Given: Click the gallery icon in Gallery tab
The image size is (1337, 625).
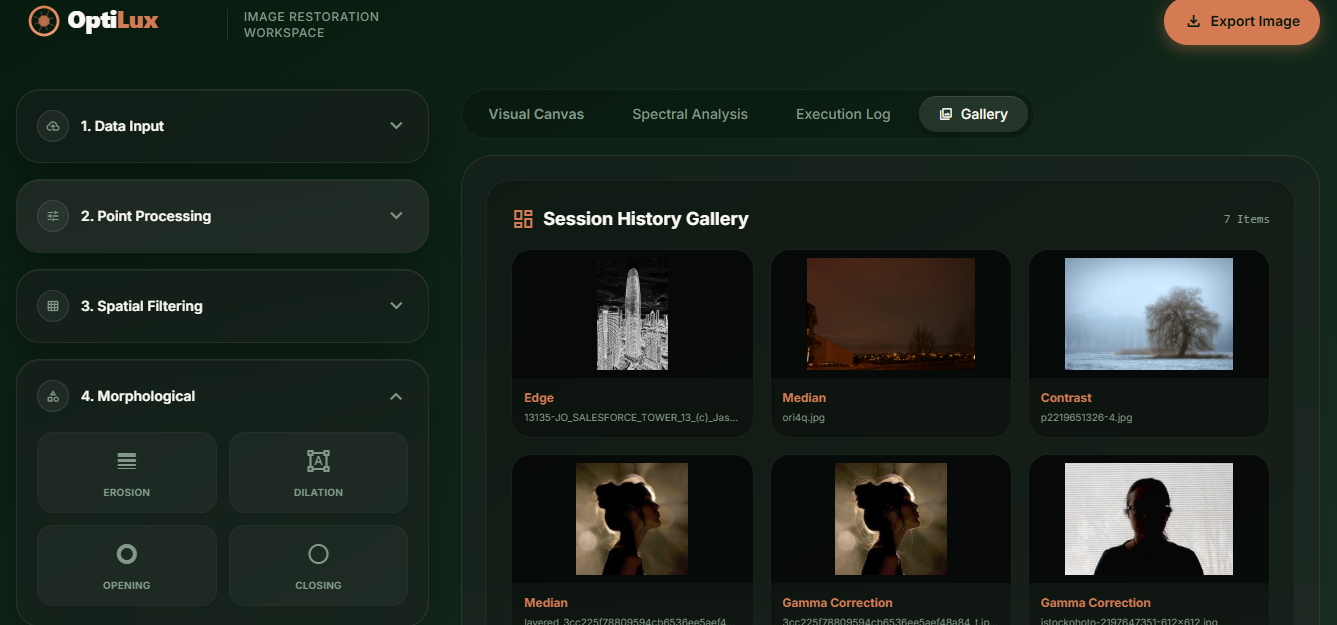Looking at the screenshot, I should 945,114.
